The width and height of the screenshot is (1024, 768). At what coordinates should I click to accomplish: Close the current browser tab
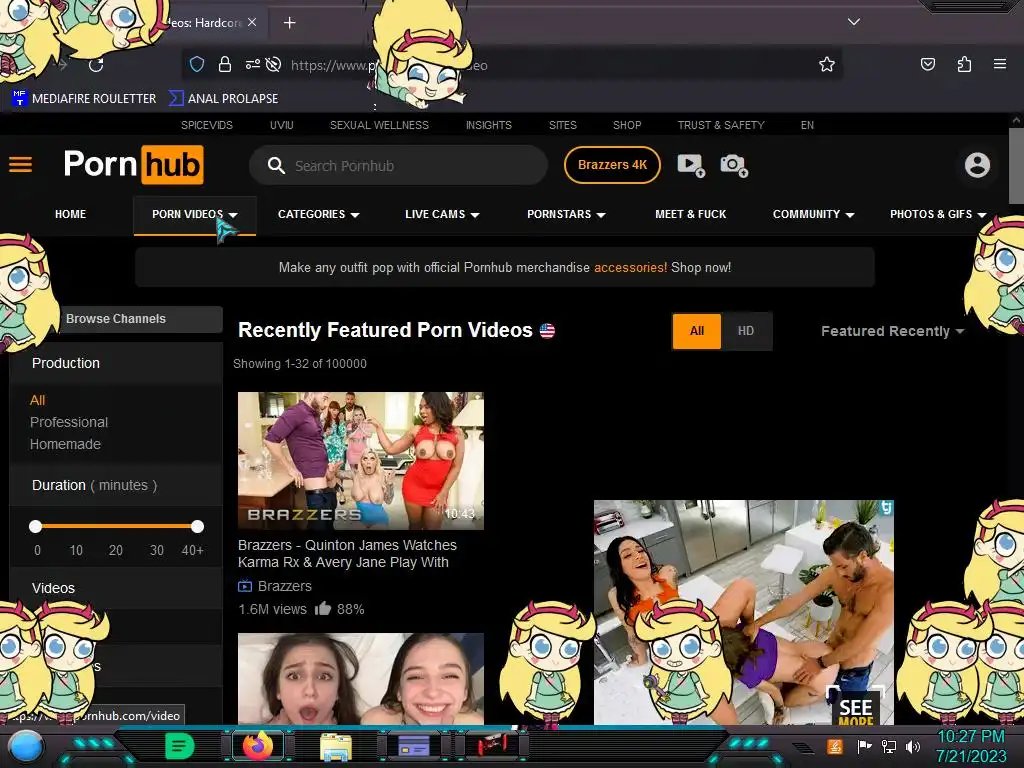[252, 22]
